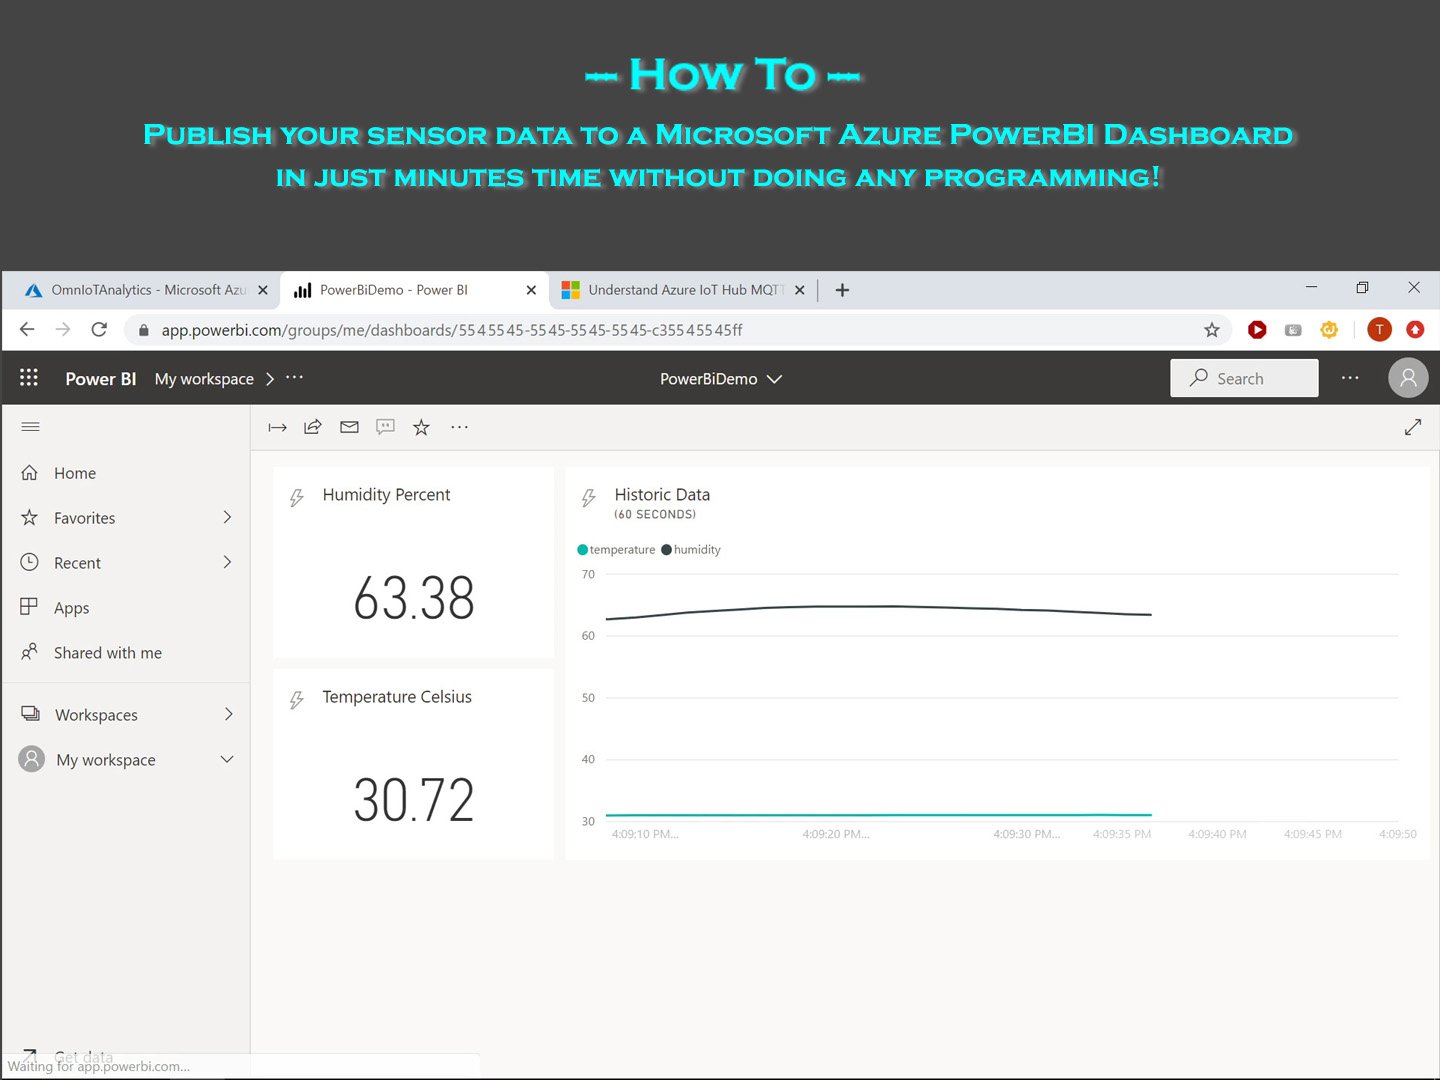Share the PowerBiDemo dashboard
The image size is (1440, 1080).
(312, 427)
